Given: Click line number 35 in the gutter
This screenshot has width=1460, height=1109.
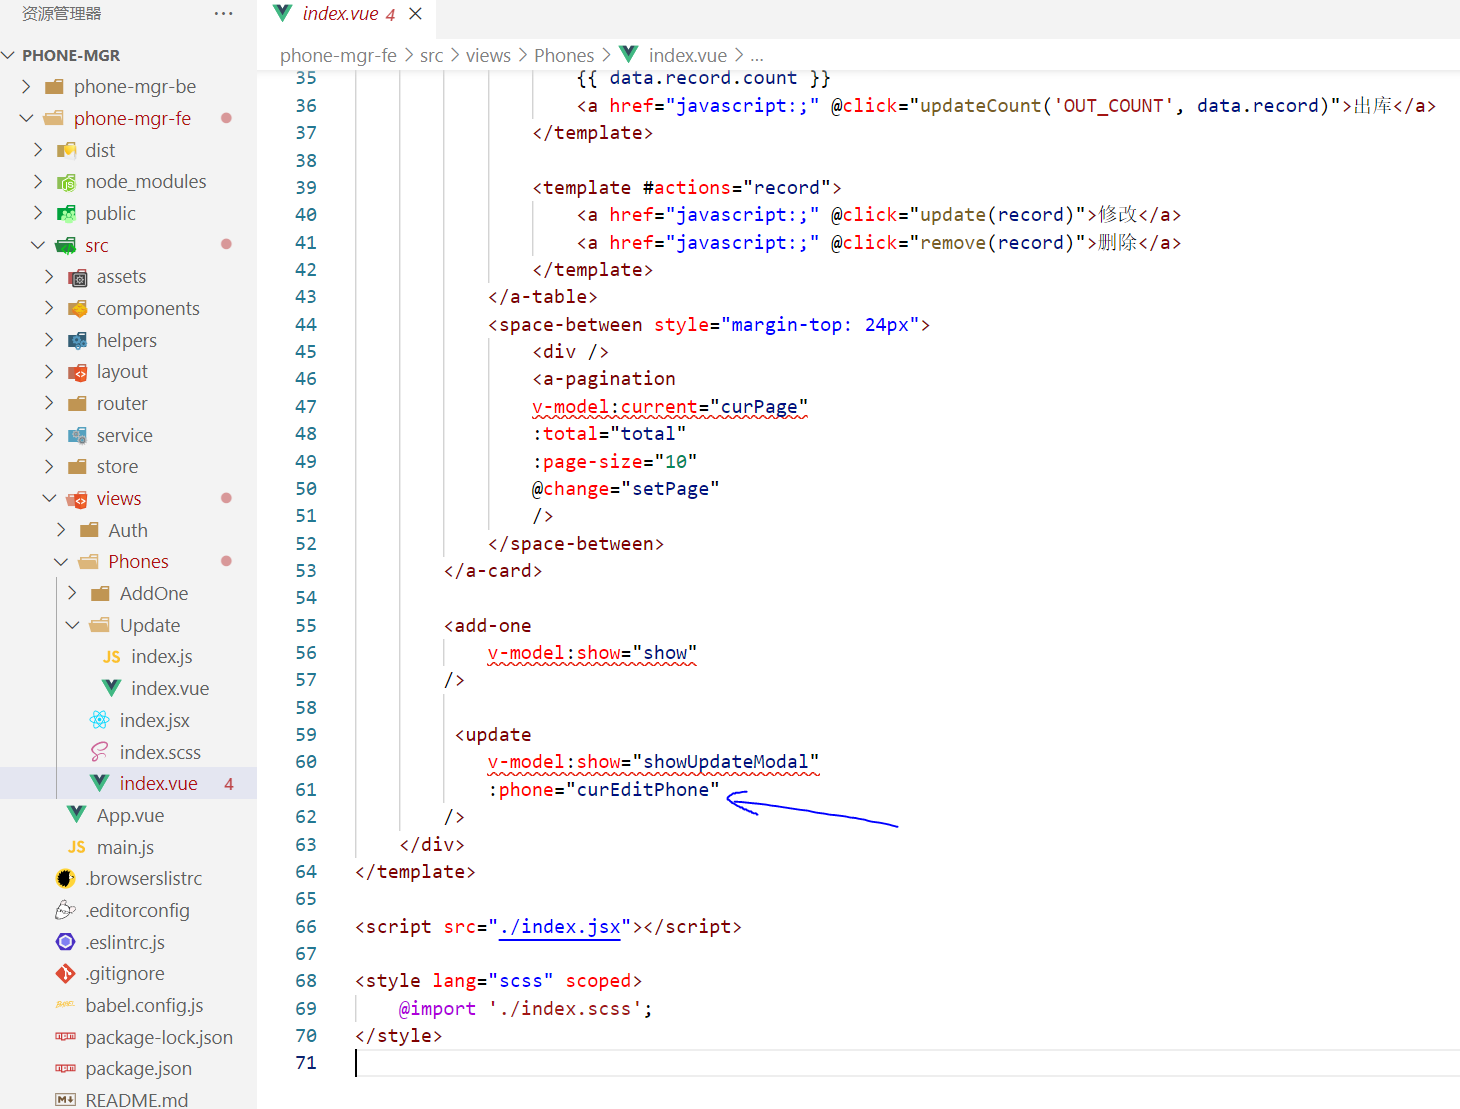Looking at the screenshot, I should click(x=306, y=78).
